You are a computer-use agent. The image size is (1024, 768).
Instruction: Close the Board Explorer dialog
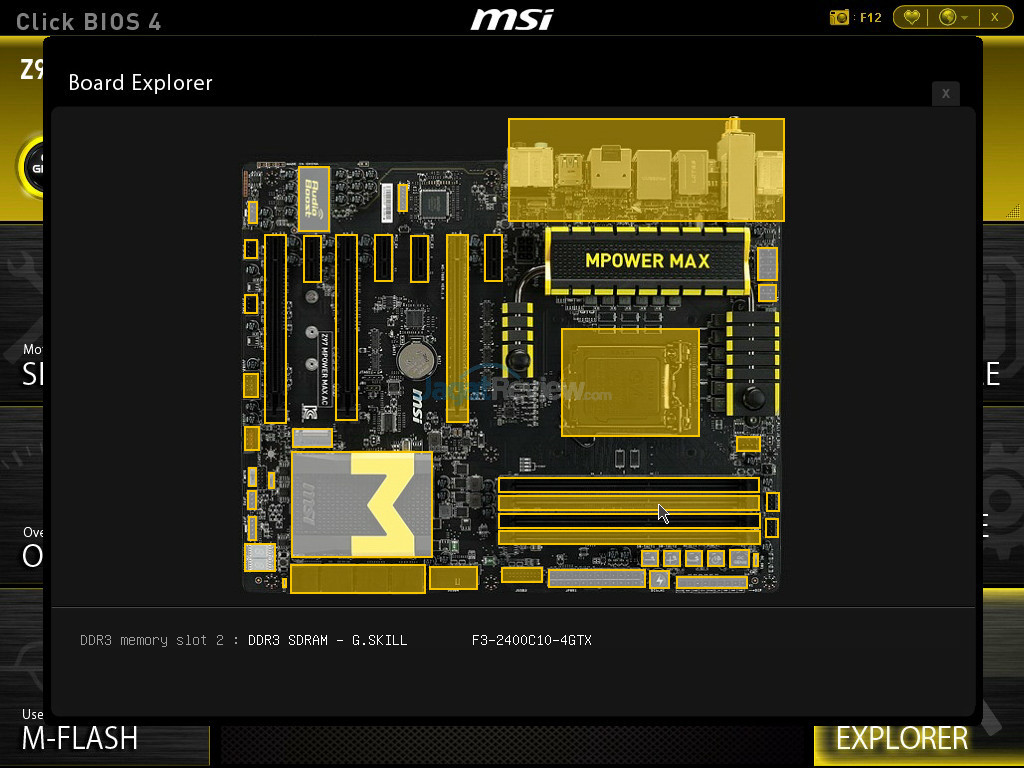(946, 93)
